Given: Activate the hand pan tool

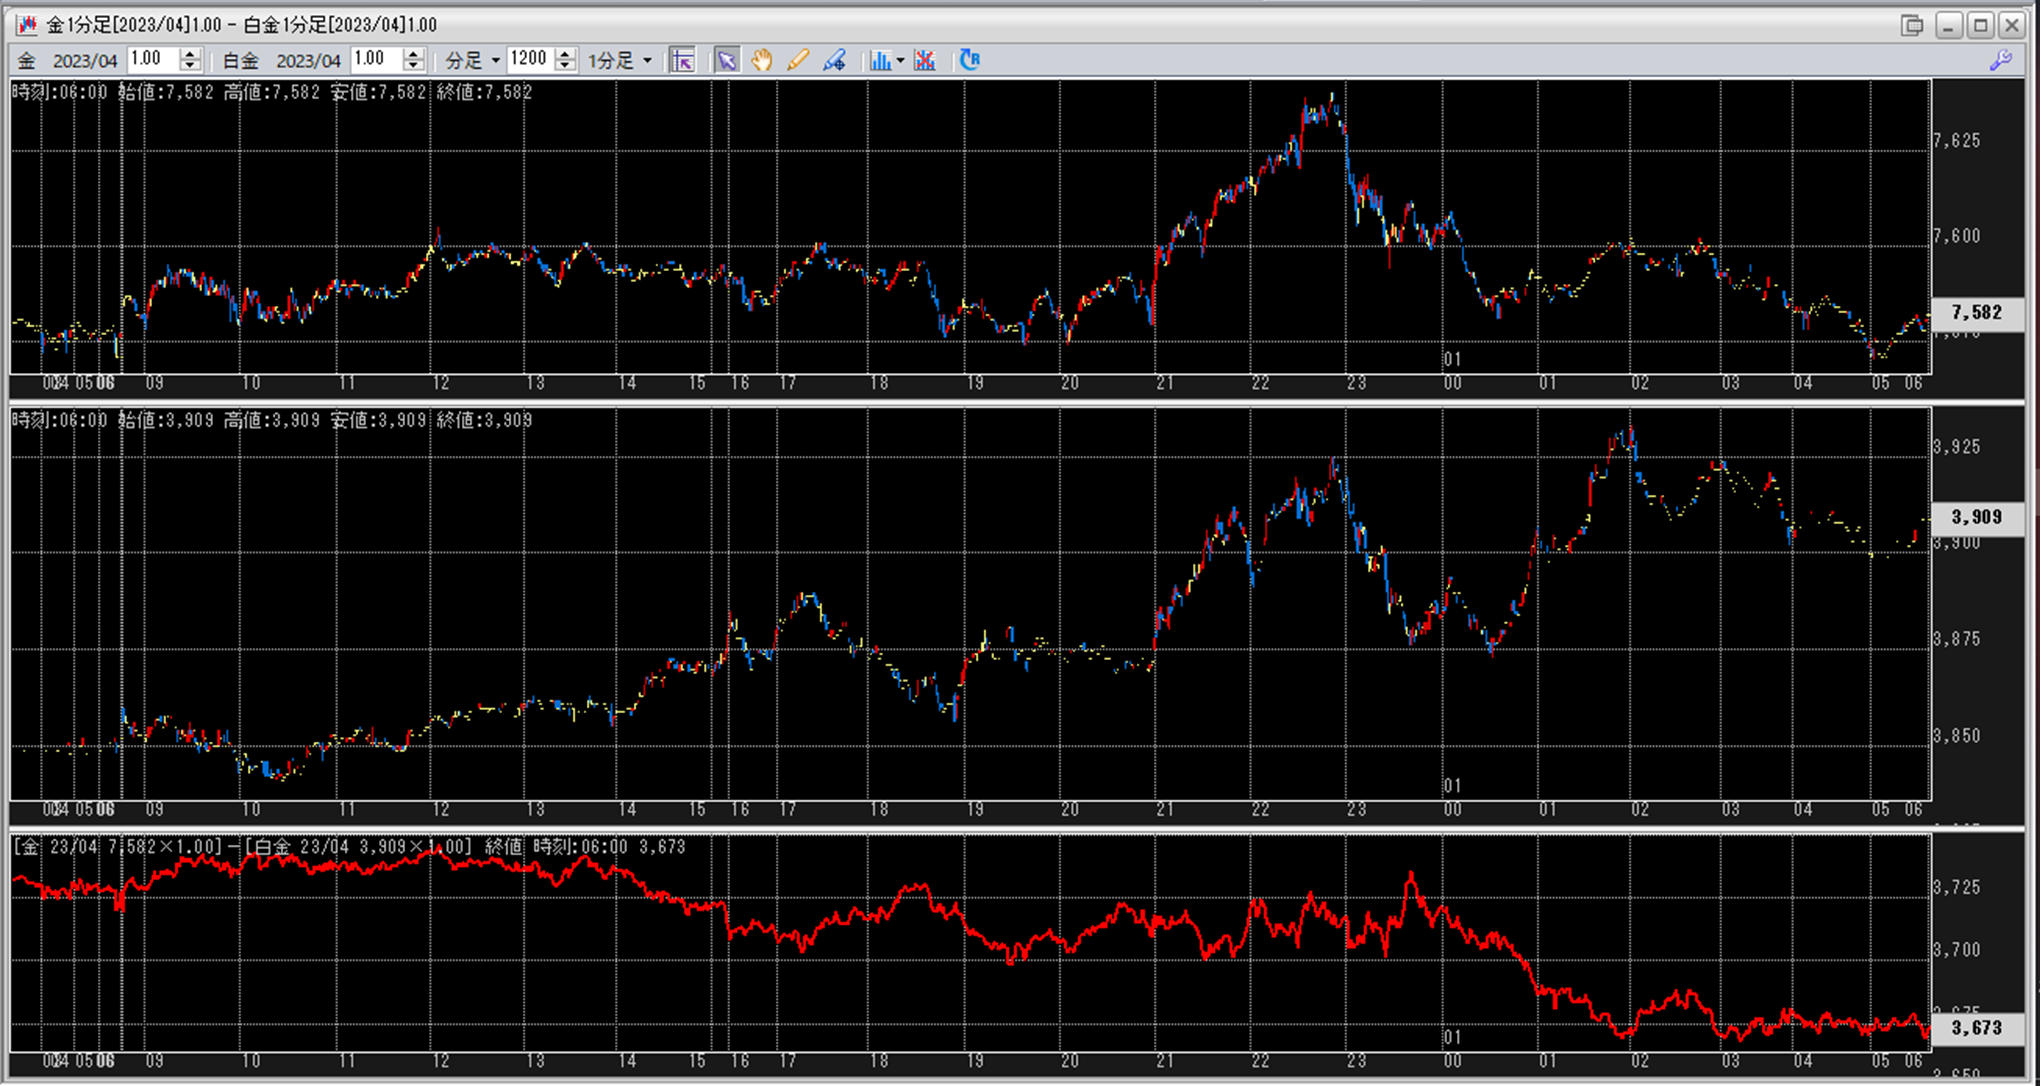Looking at the screenshot, I should pos(762,61).
